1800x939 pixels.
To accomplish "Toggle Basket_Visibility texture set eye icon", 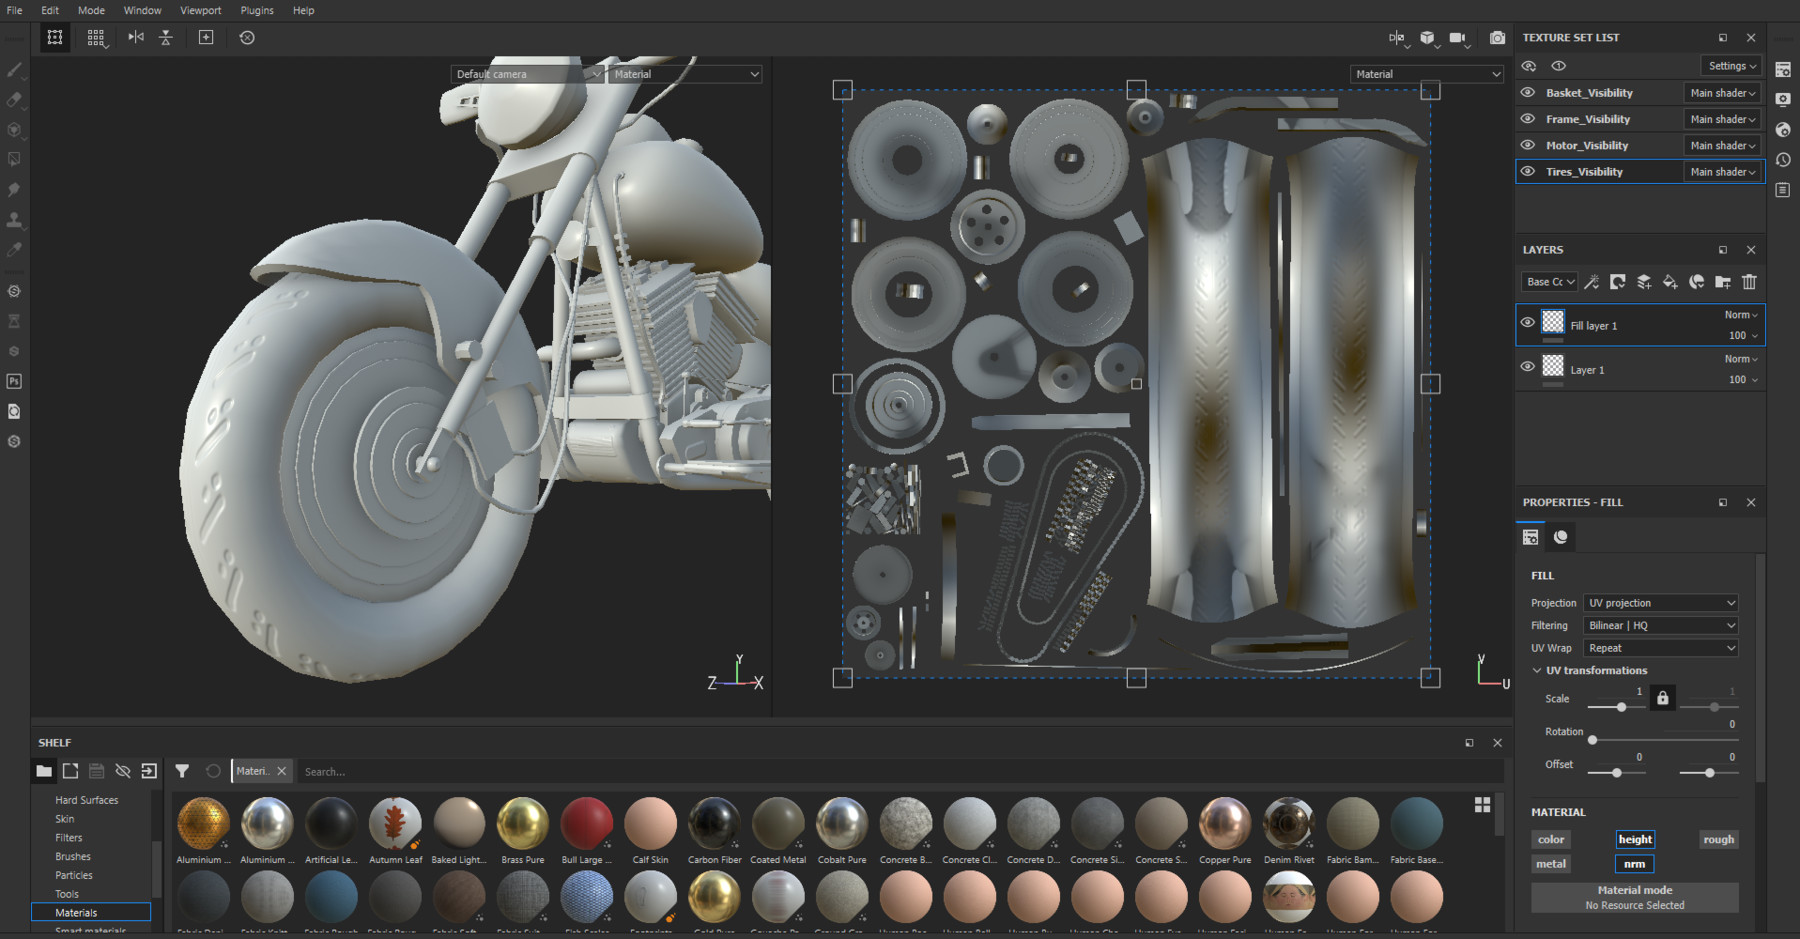I will pos(1527,92).
